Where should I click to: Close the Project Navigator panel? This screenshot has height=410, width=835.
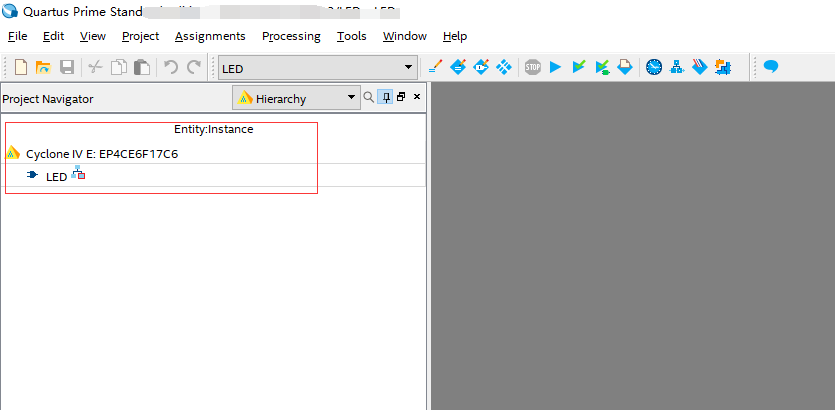point(417,97)
